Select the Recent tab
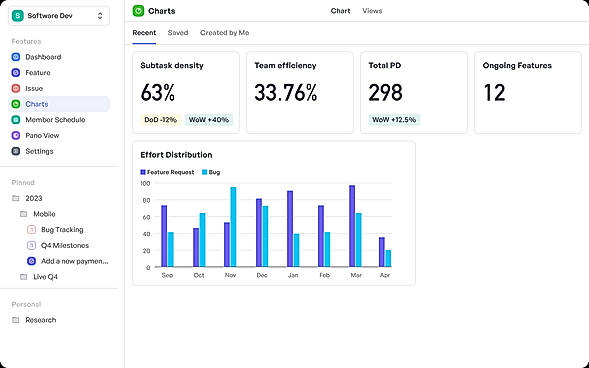The height and width of the screenshot is (368, 589). point(144,33)
